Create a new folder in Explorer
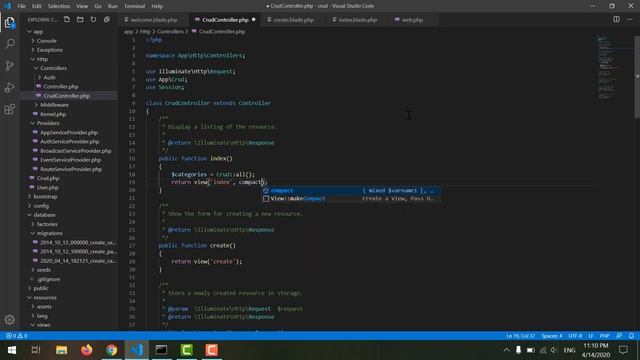 (x=80, y=20)
